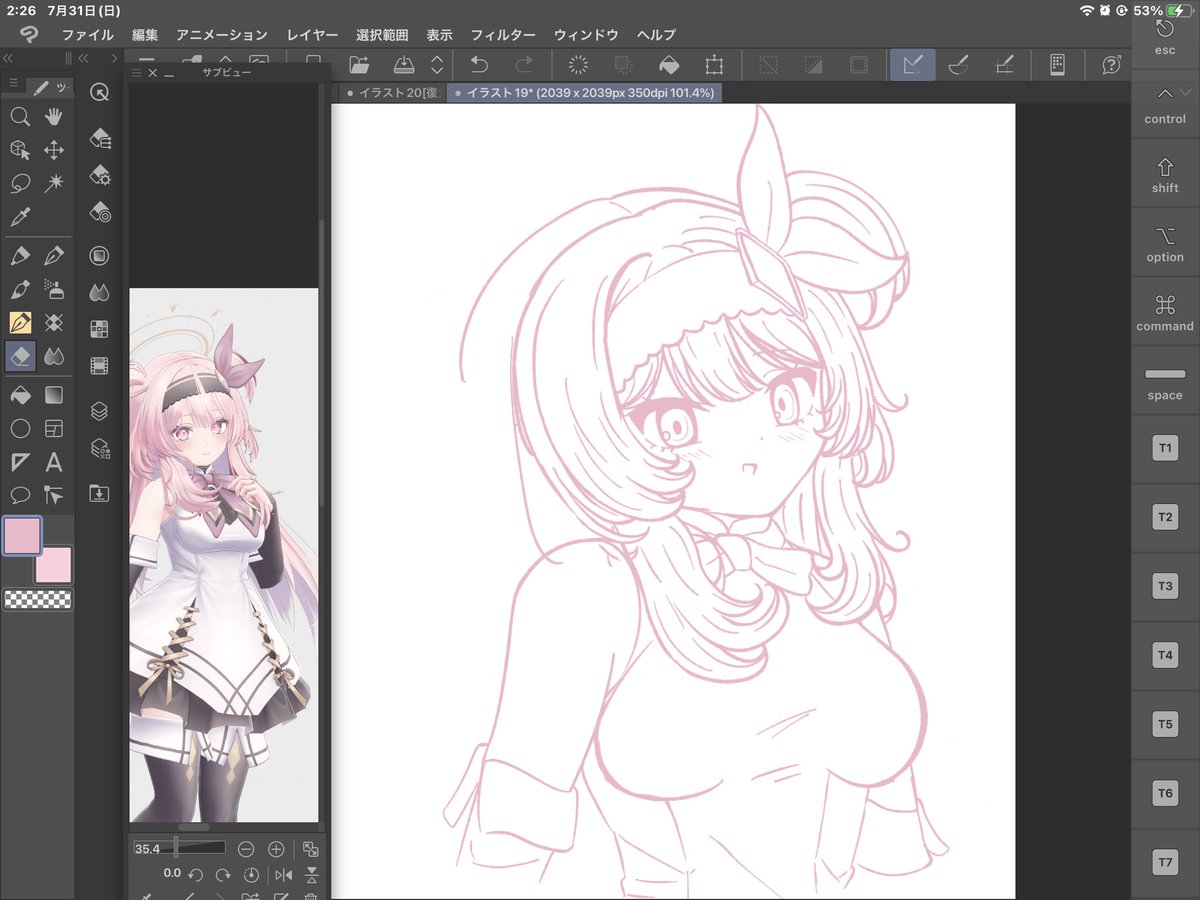This screenshot has height=900, width=1200.
Task: Open the レイヤー menu
Action: [312, 35]
